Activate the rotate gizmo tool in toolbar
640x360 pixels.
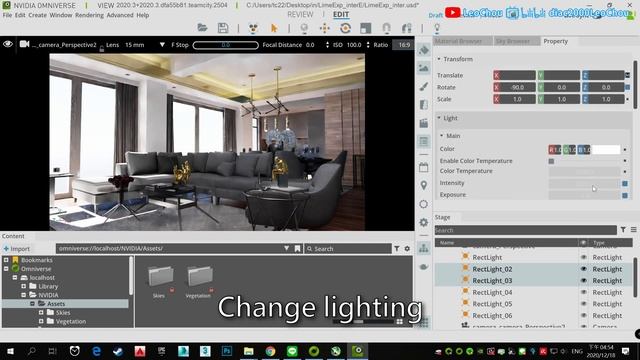345,28
